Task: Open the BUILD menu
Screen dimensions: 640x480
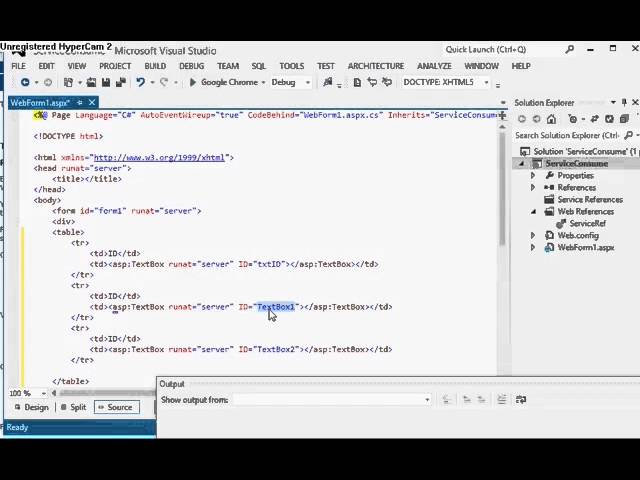Action: pos(155,66)
